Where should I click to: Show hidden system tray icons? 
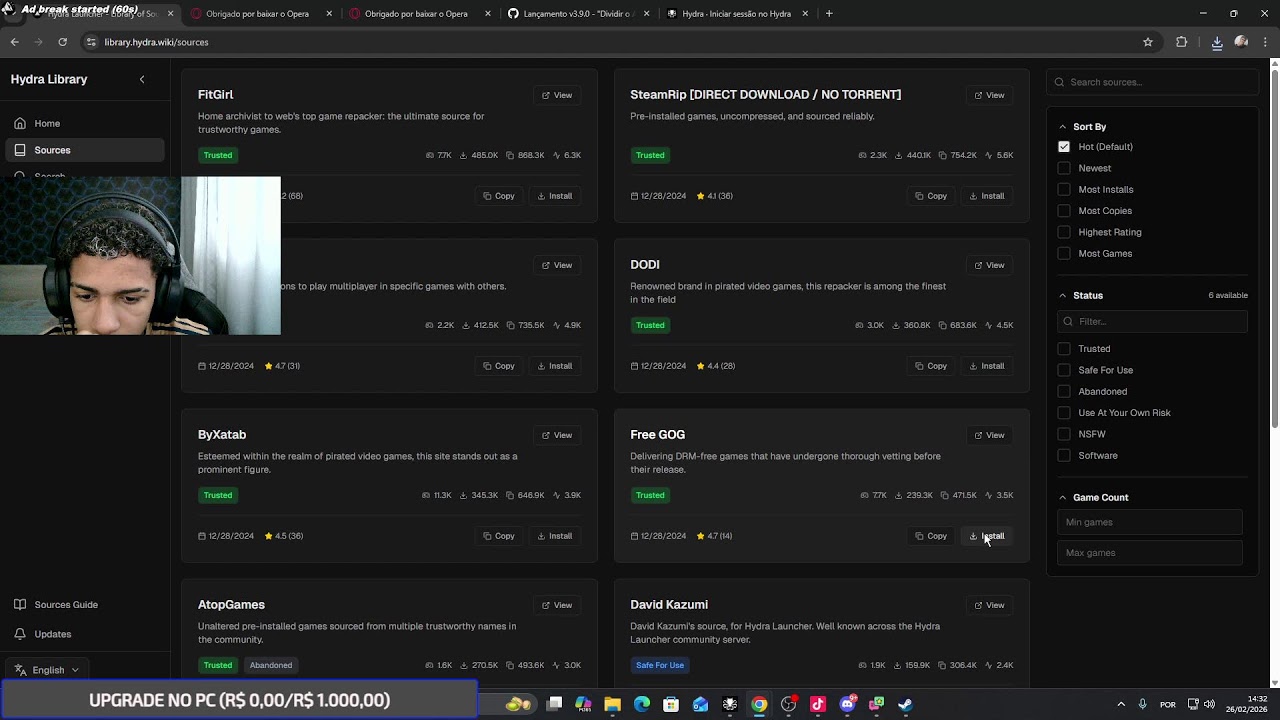(1121, 704)
